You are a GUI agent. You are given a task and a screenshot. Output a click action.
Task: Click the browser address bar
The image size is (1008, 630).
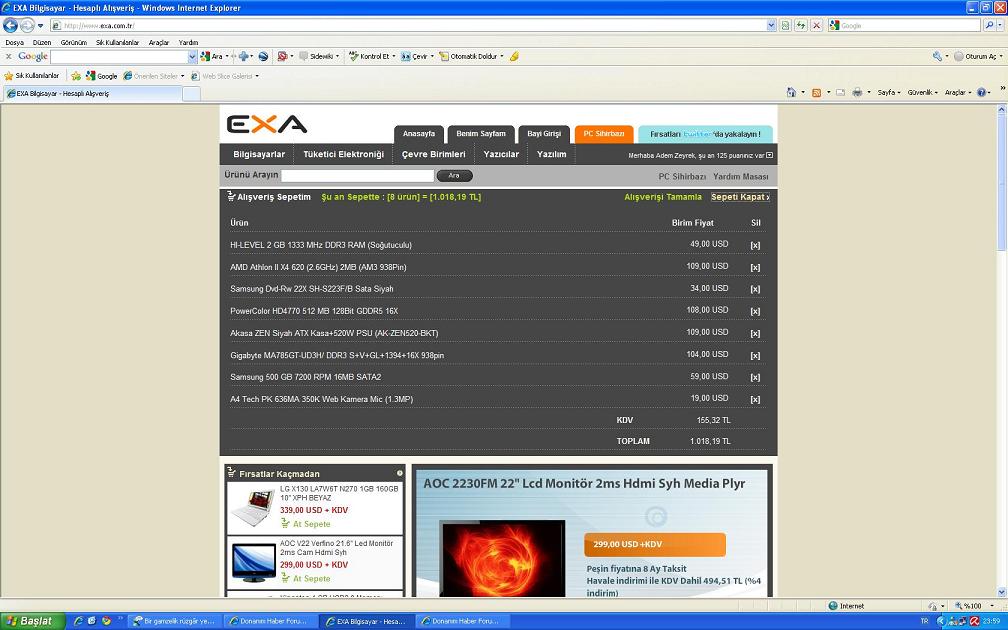coord(409,25)
